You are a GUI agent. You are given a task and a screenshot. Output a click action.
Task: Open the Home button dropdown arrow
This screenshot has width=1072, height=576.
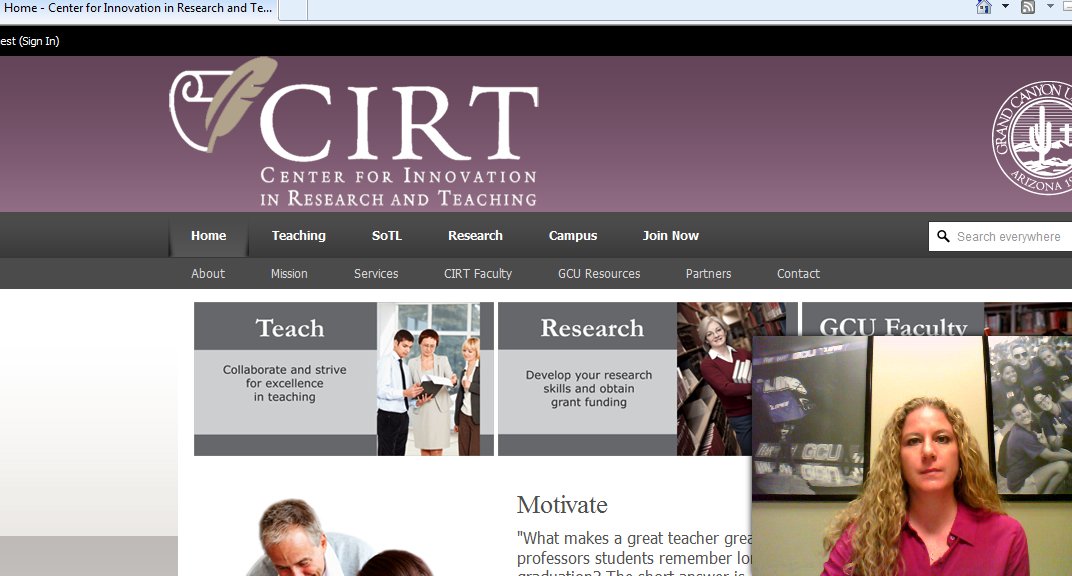point(1005,7)
